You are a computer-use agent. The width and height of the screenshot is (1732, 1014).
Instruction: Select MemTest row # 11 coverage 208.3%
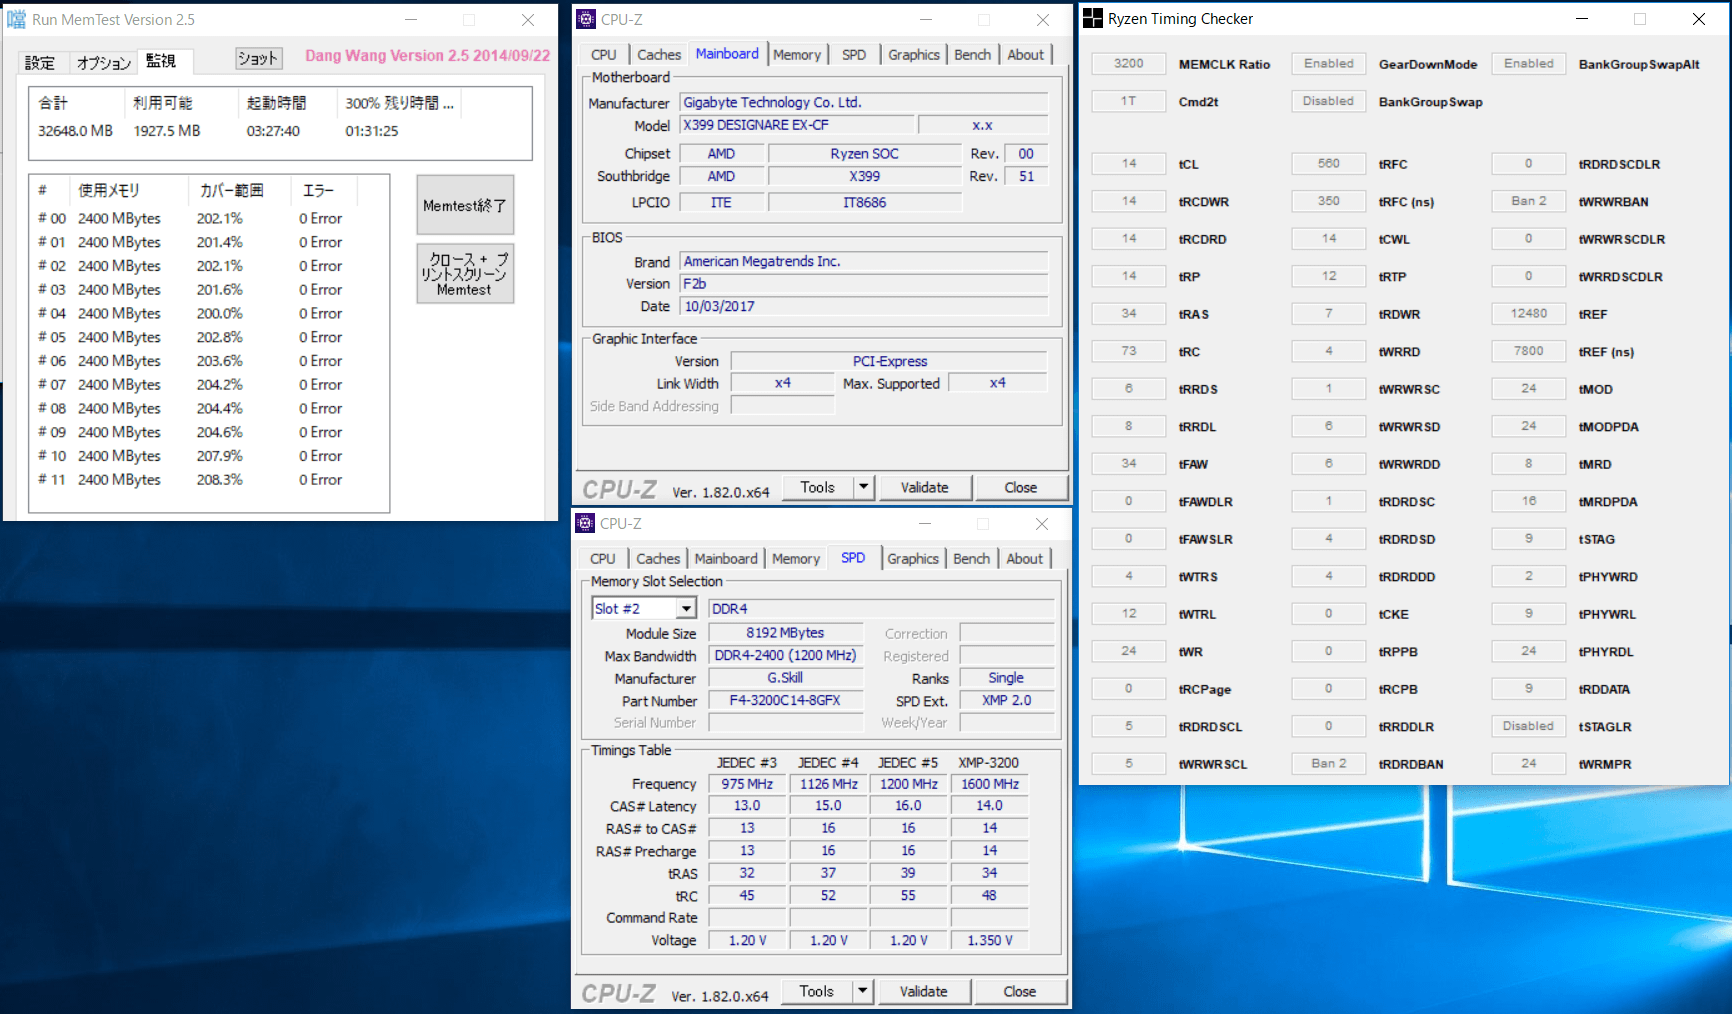click(219, 480)
